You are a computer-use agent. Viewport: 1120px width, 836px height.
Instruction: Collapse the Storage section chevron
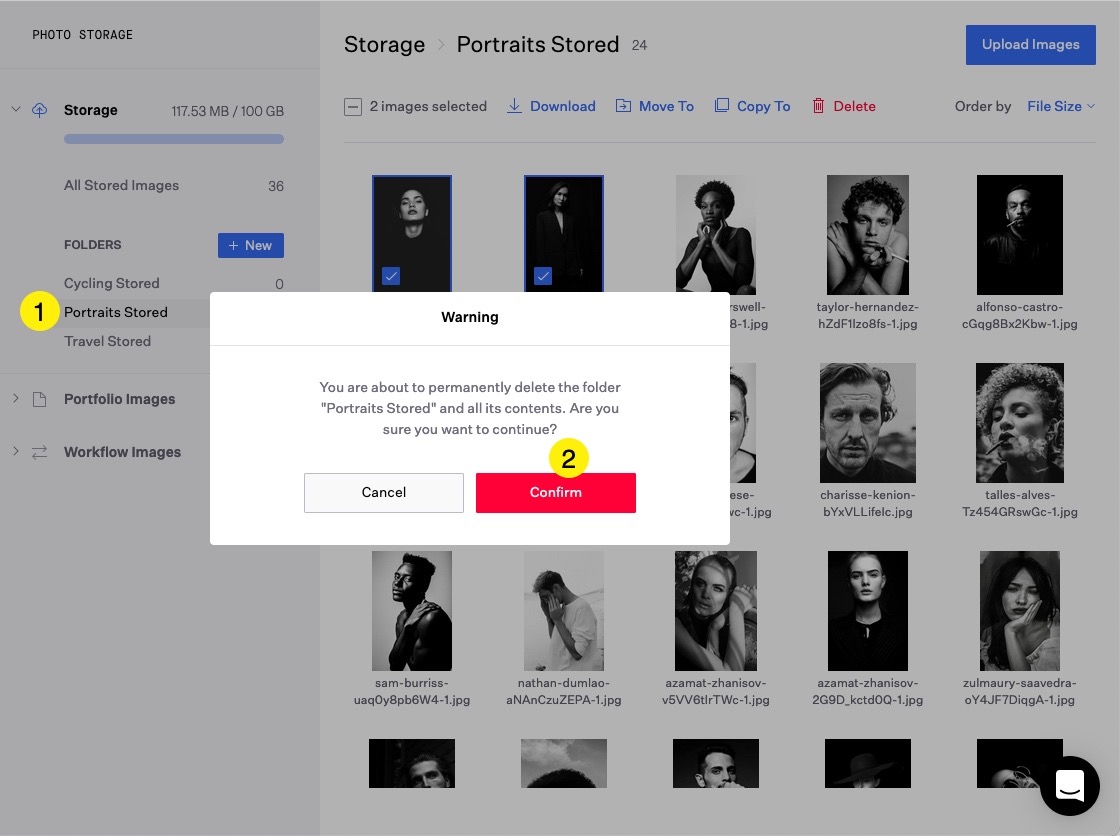(16, 110)
